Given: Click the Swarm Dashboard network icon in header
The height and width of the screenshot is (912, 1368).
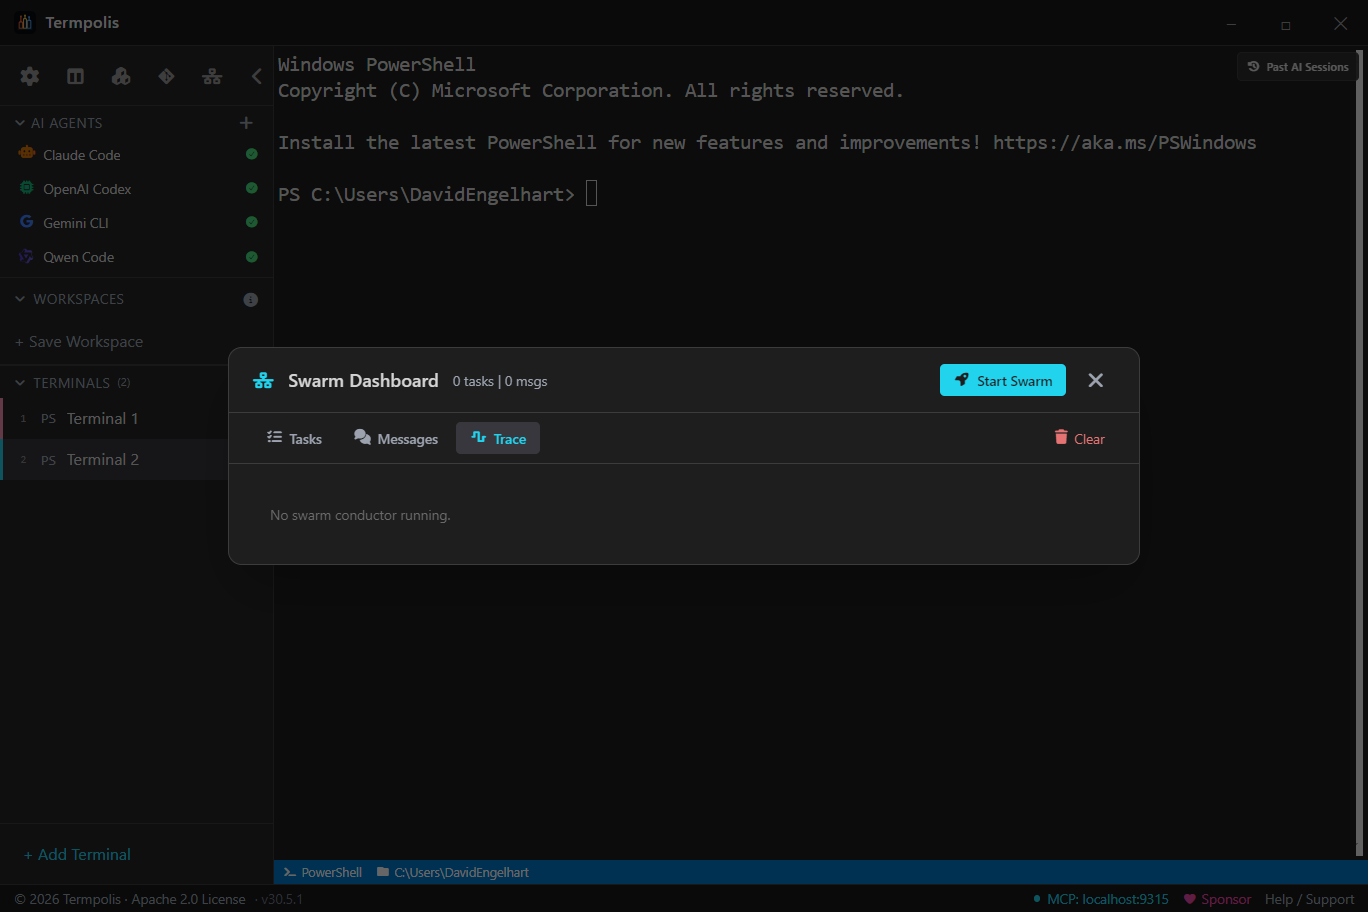Looking at the screenshot, I should coord(263,381).
